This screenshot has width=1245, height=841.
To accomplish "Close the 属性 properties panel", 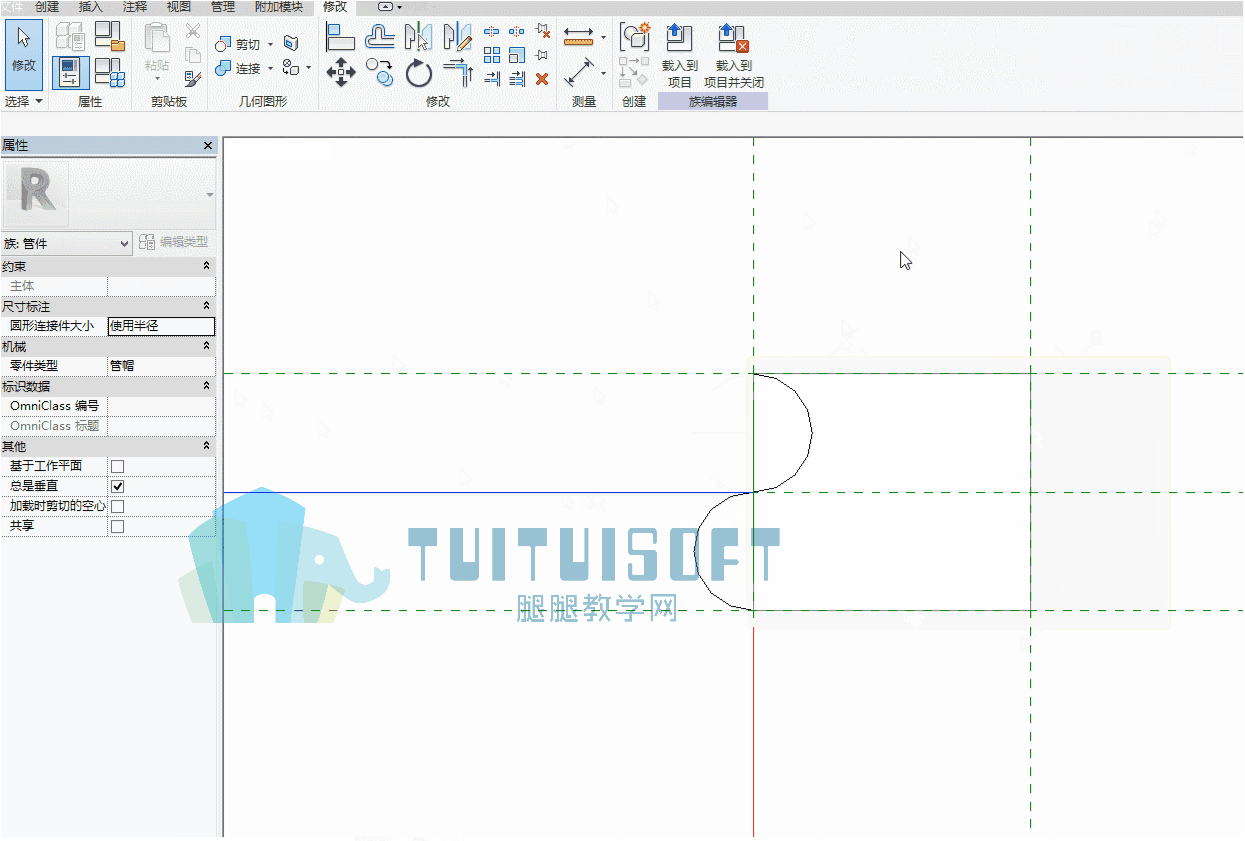I will 208,146.
